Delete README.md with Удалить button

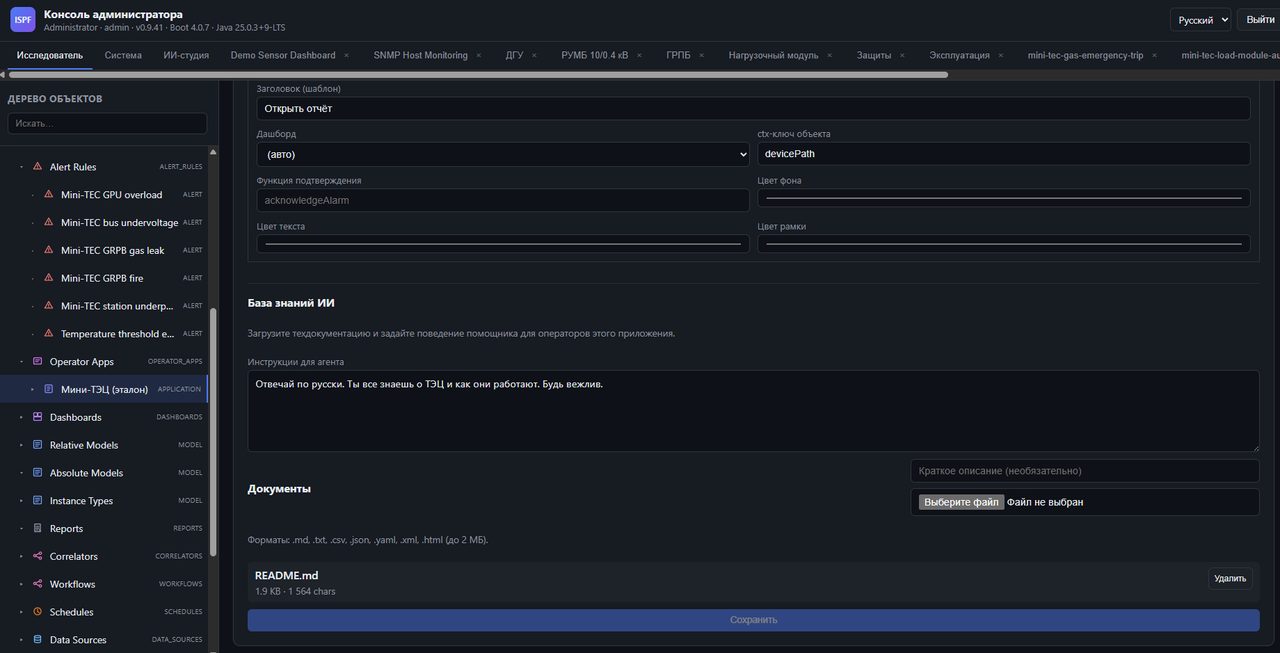(x=1230, y=578)
